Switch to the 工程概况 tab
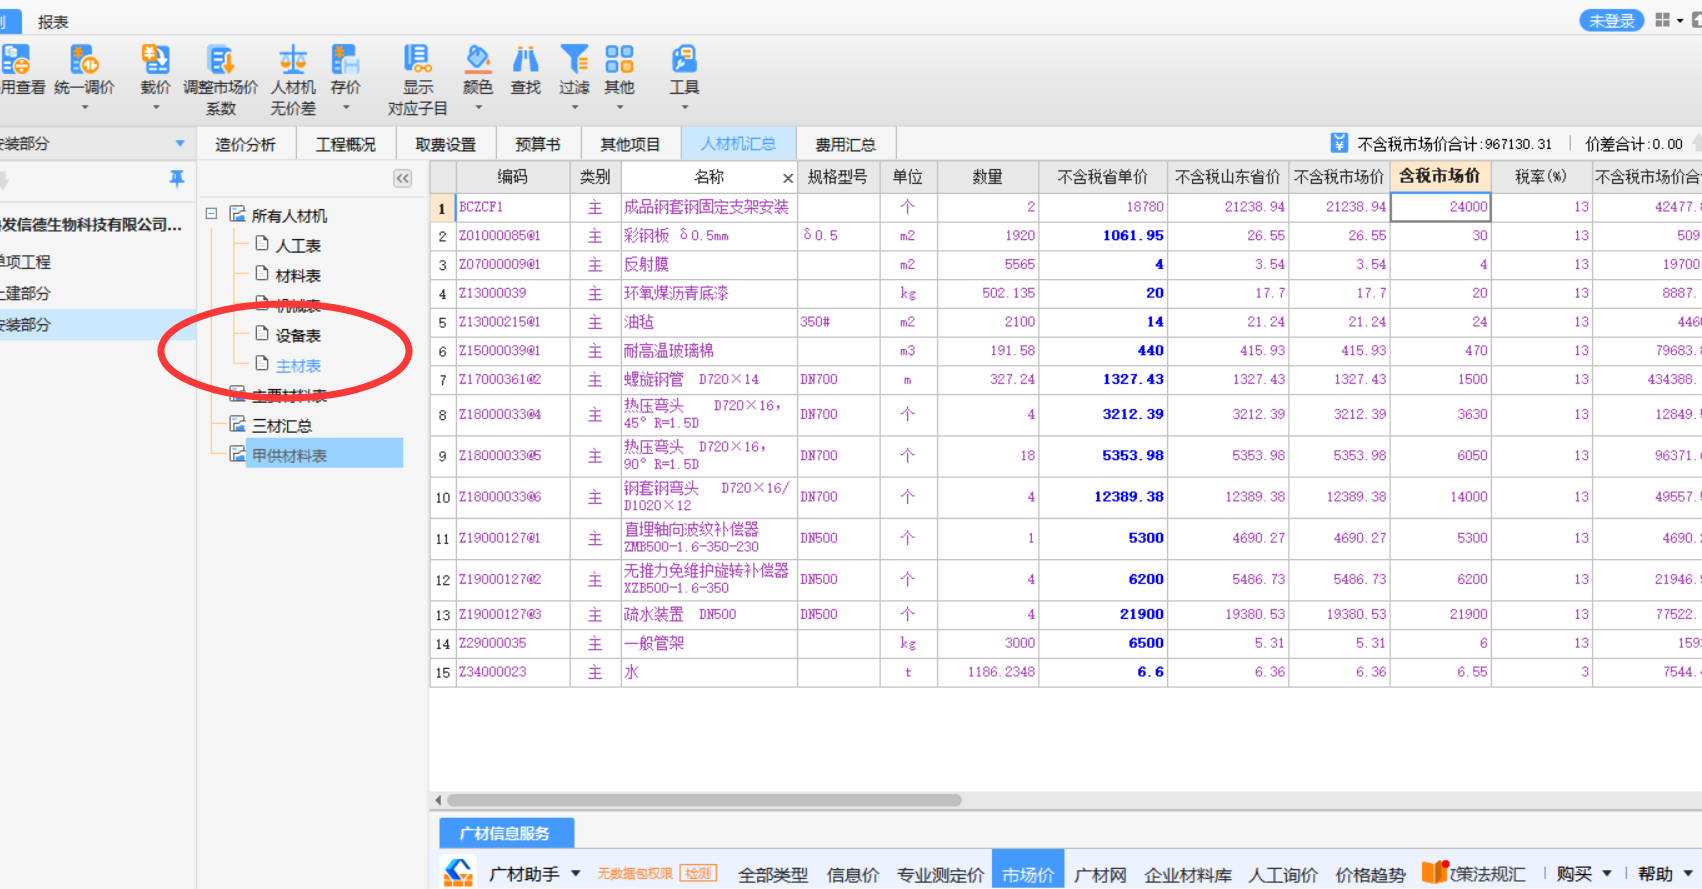 pyautogui.click(x=346, y=144)
